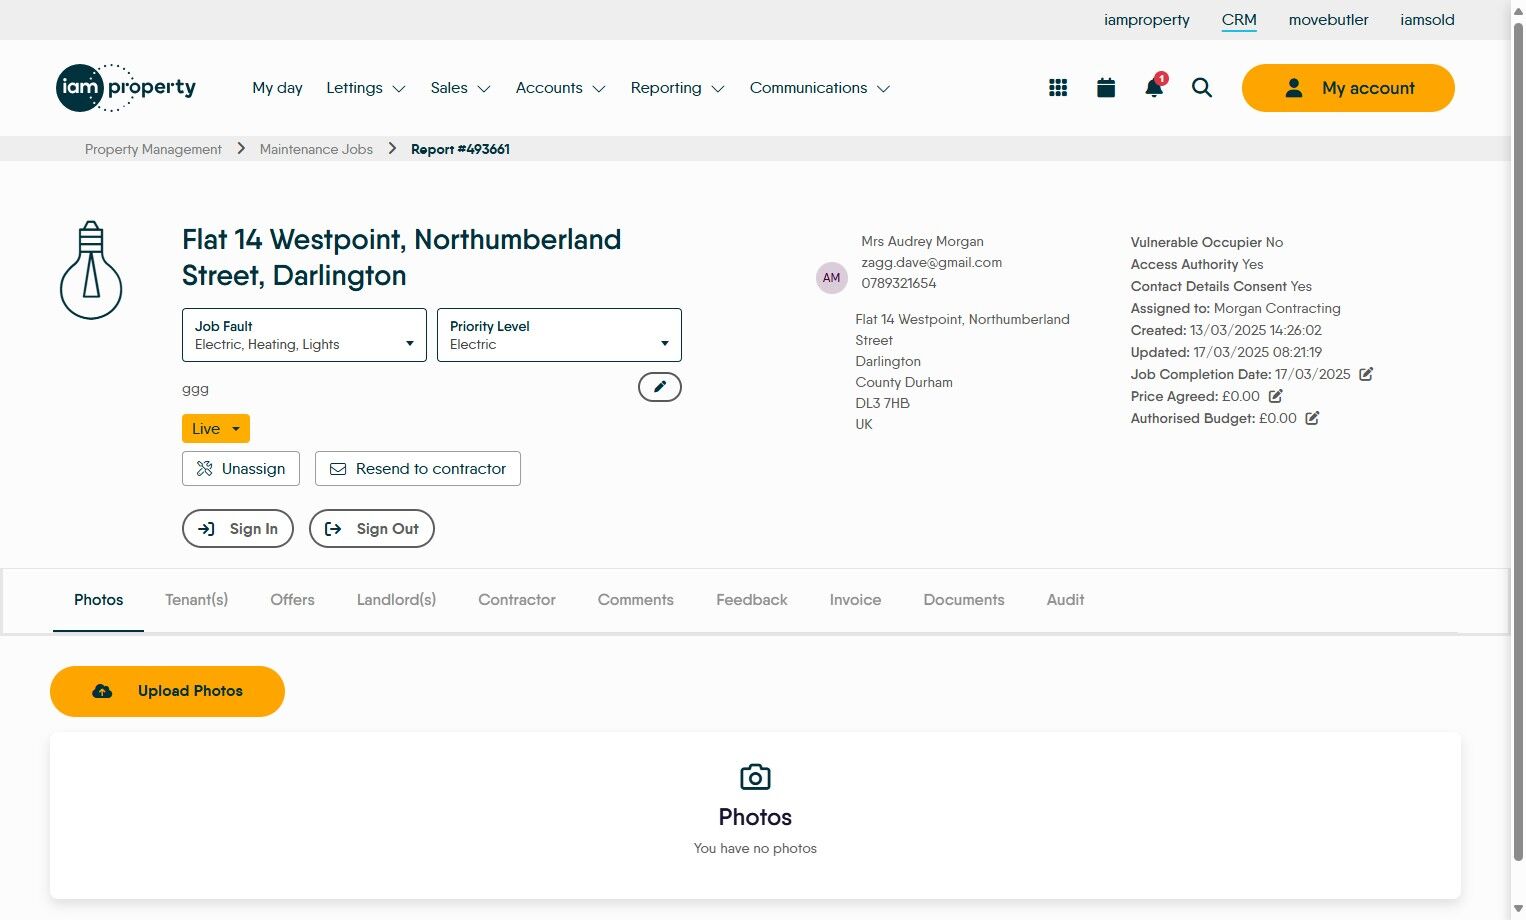Go to Maintenance Jobs breadcrumb link
Image resolution: width=1526 pixels, height=920 pixels.
click(316, 149)
